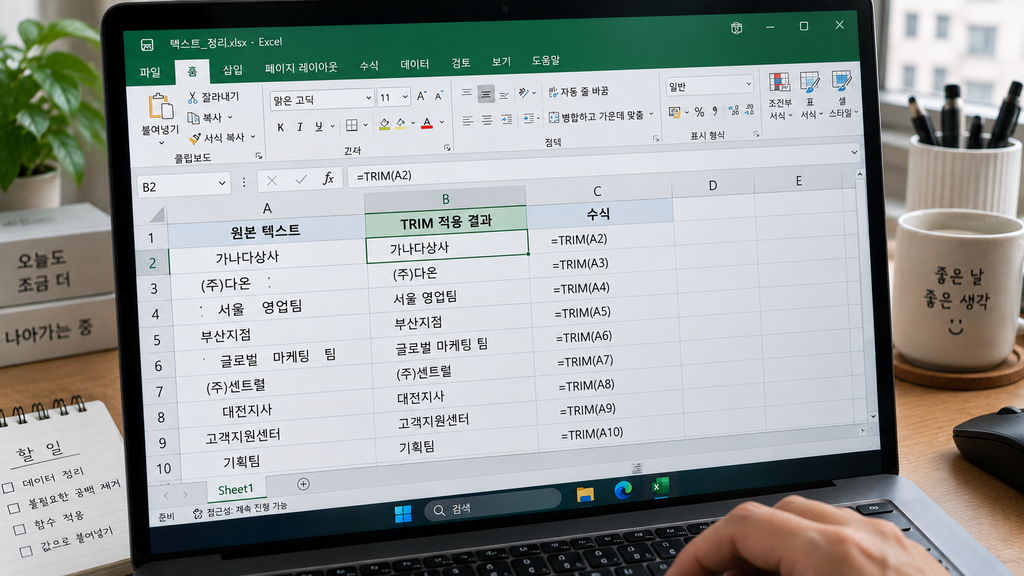Toggle Wrap Text (자동 줄 바꿈)
The image size is (1024, 576).
tap(578, 91)
